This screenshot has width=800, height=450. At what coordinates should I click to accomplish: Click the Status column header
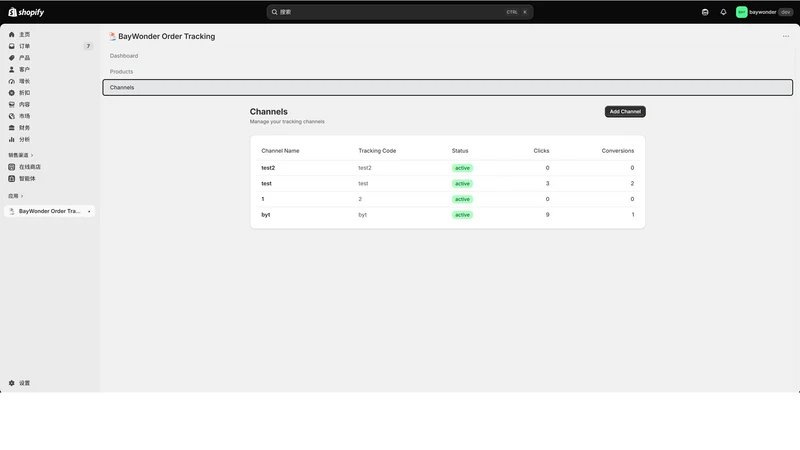[x=460, y=151]
